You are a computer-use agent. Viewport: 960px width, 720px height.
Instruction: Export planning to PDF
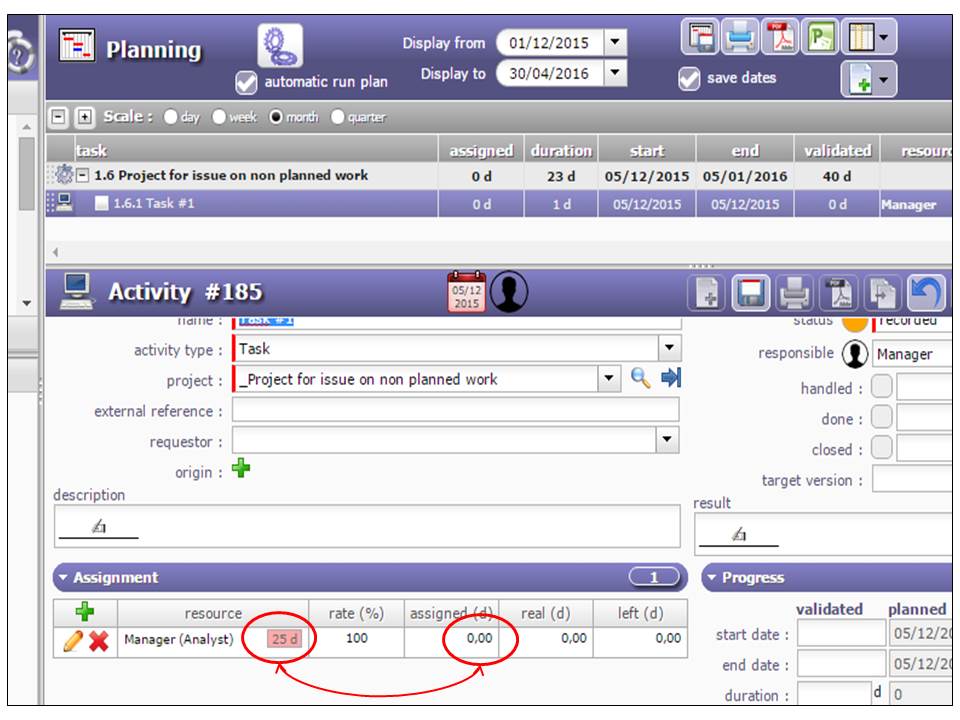point(779,38)
